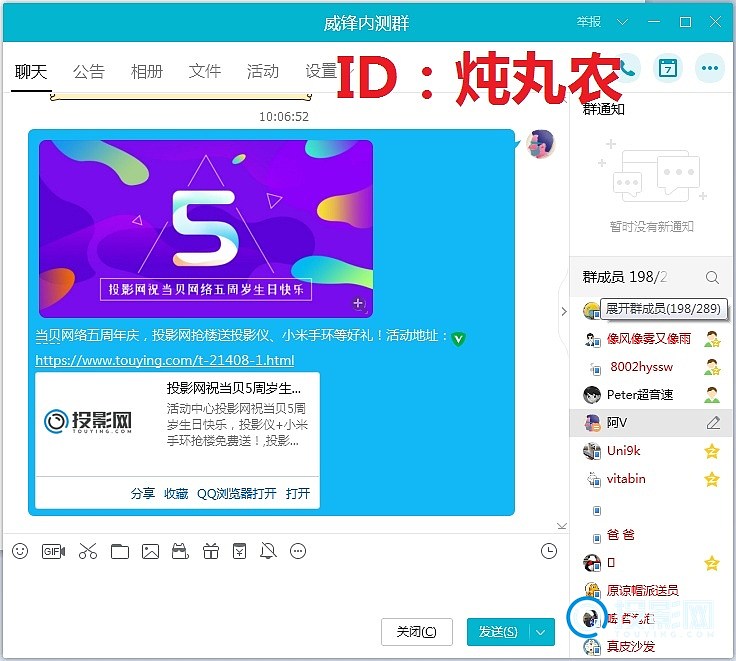Click the 投影网 link preview card title
Screen dimensions: 736x661
[234, 389]
